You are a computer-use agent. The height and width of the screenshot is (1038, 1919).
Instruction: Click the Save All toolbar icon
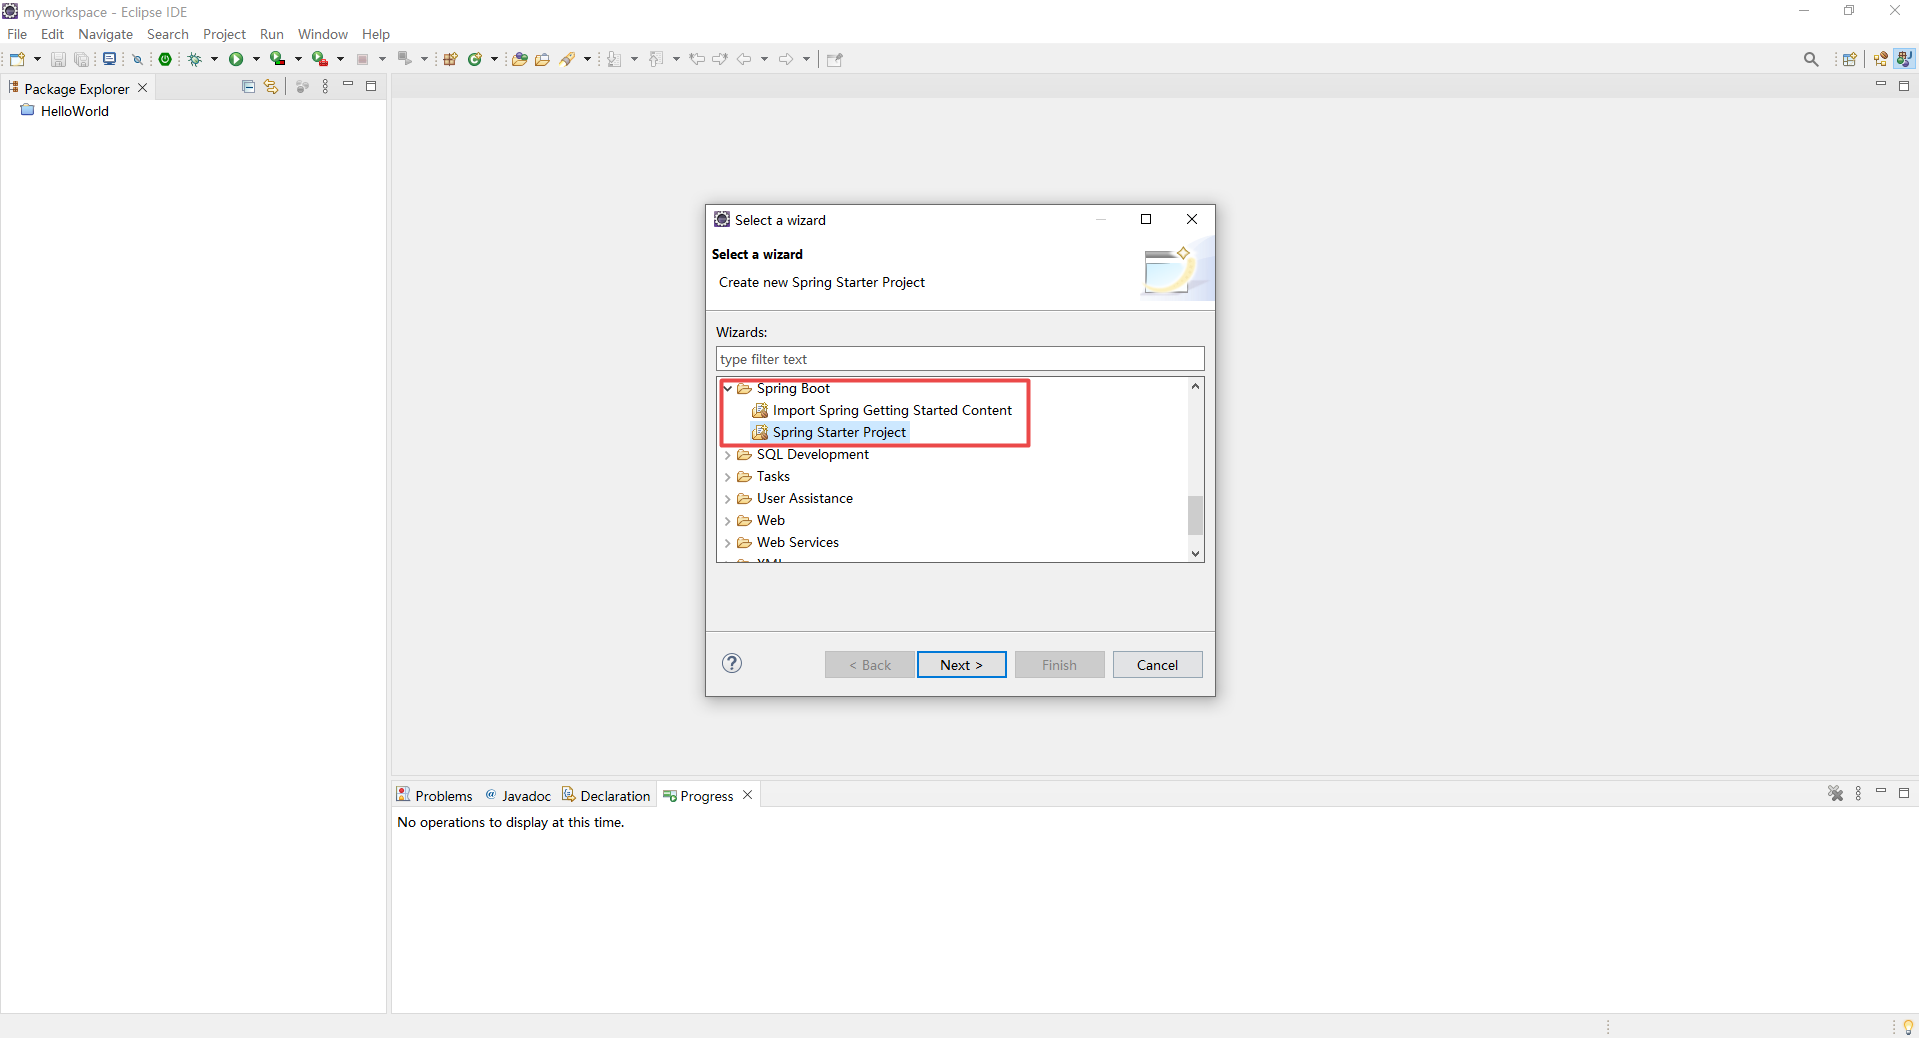tap(81, 59)
